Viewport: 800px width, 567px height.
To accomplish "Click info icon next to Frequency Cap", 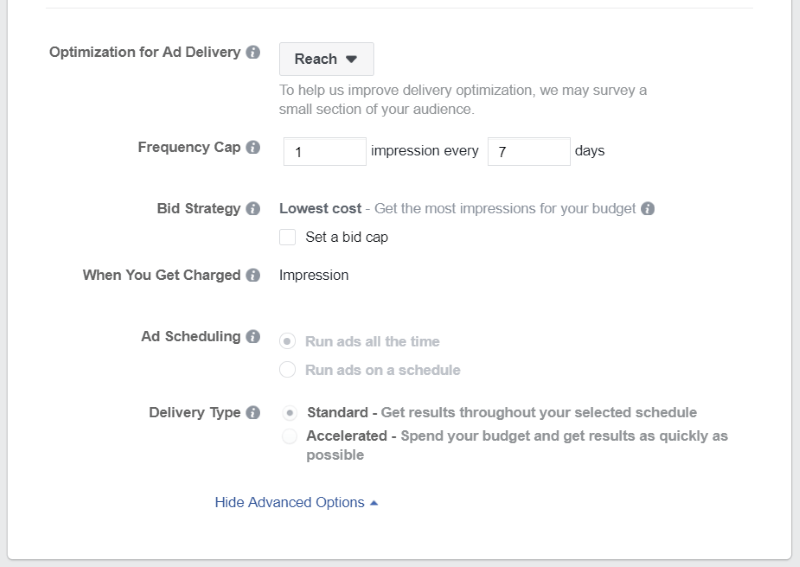I will point(253,147).
